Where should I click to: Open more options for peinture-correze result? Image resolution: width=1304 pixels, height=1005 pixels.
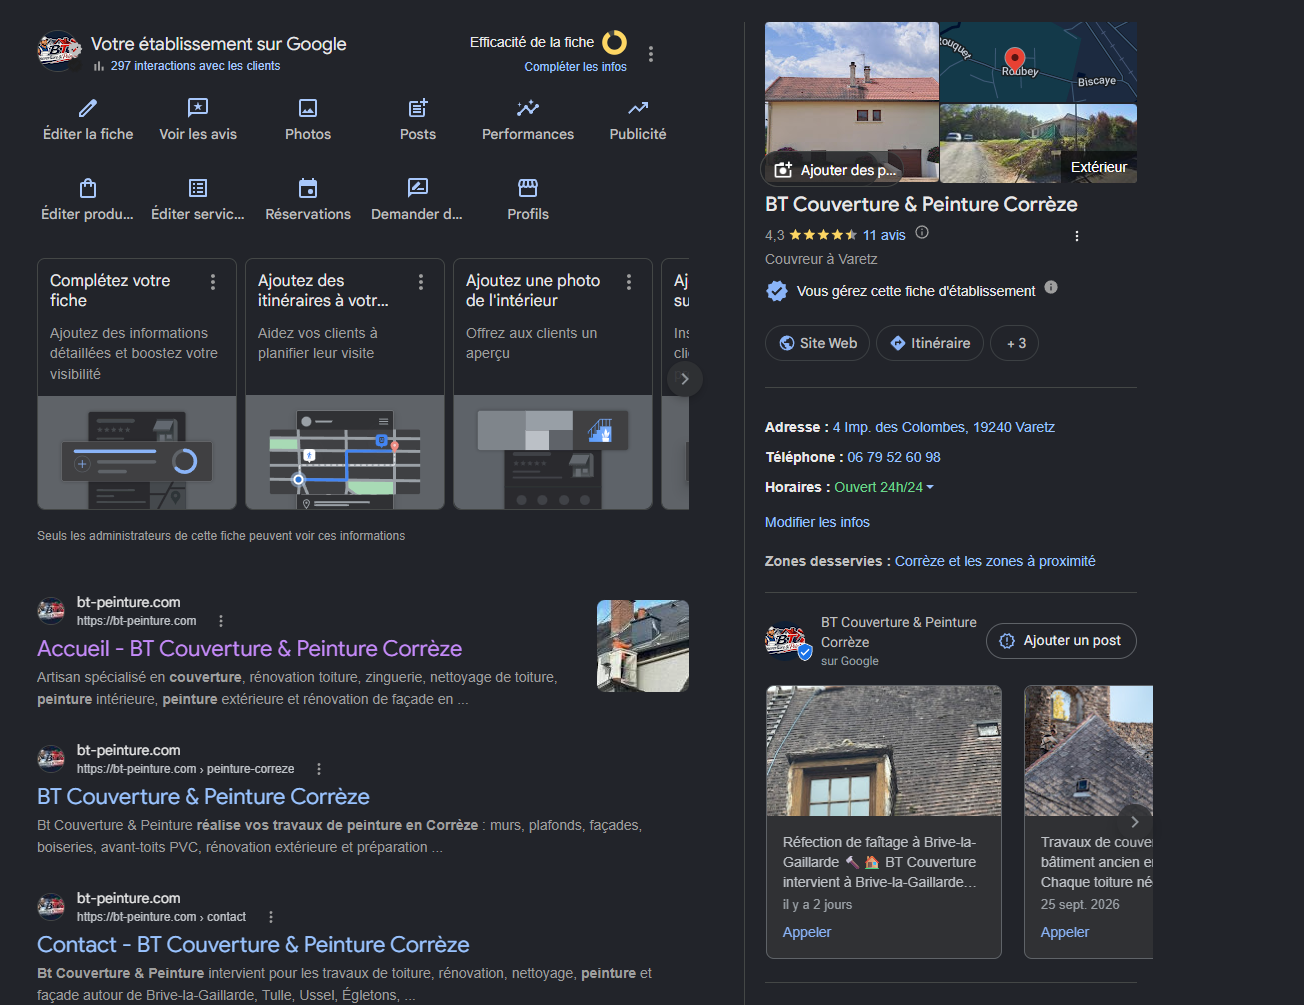(319, 769)
